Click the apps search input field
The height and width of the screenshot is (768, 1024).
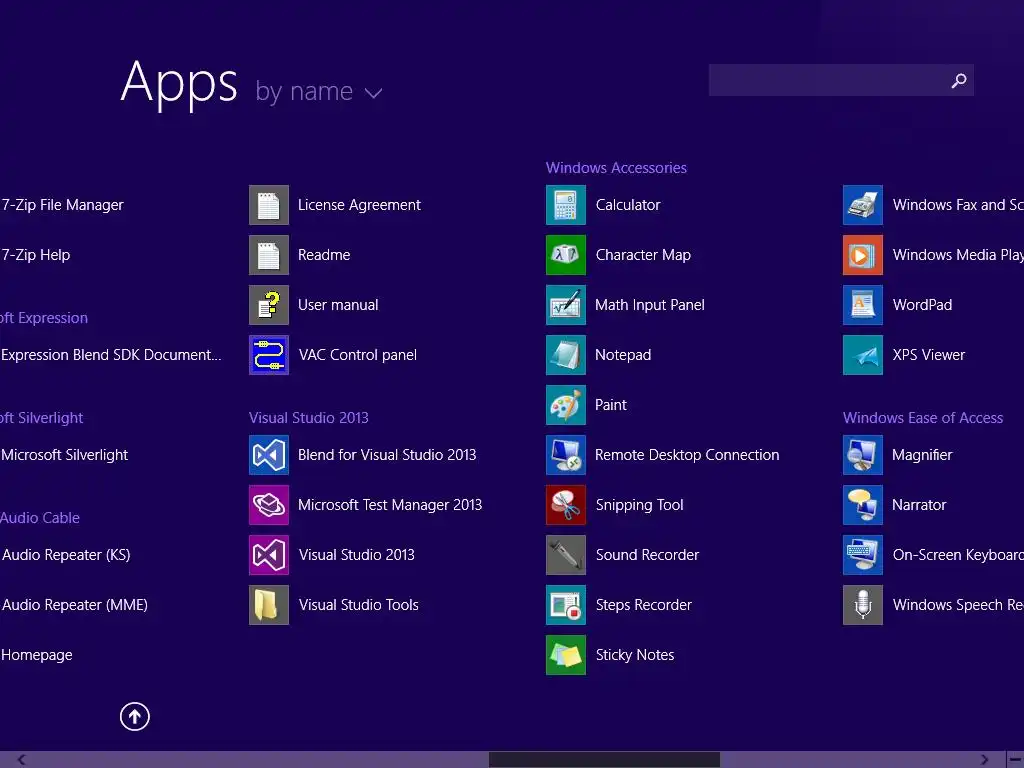841,80
